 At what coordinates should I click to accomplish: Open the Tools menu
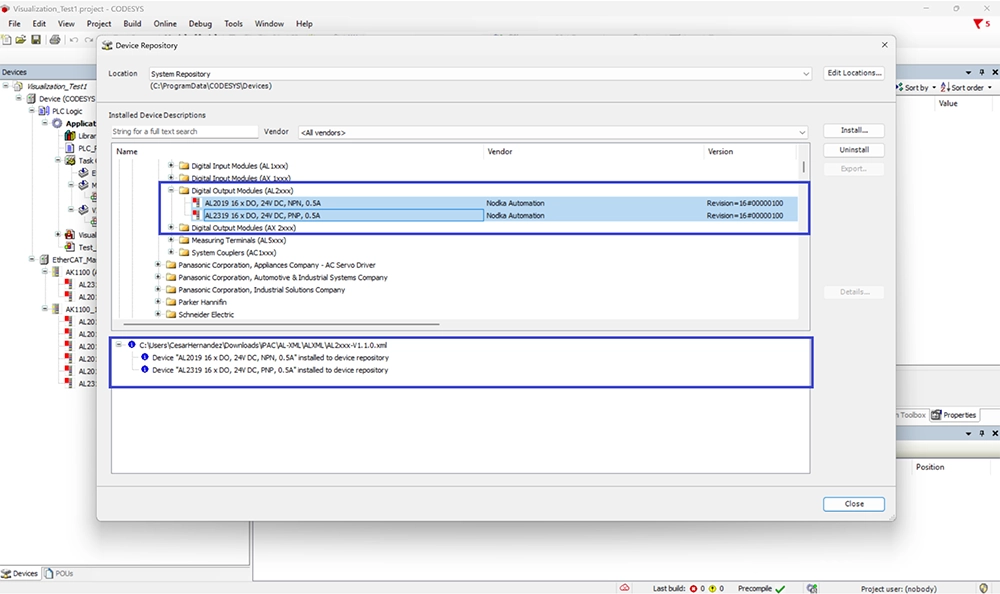233,24
